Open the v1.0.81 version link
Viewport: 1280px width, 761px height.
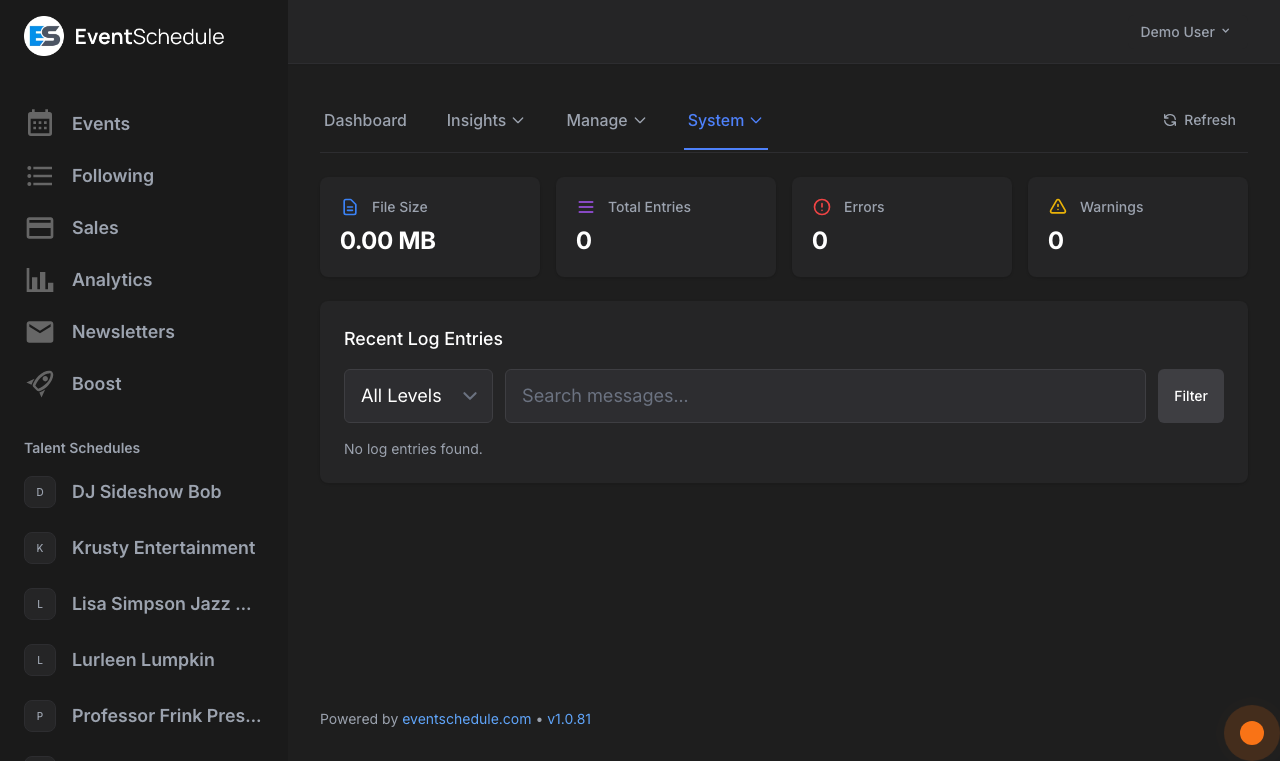click(569, 719)
